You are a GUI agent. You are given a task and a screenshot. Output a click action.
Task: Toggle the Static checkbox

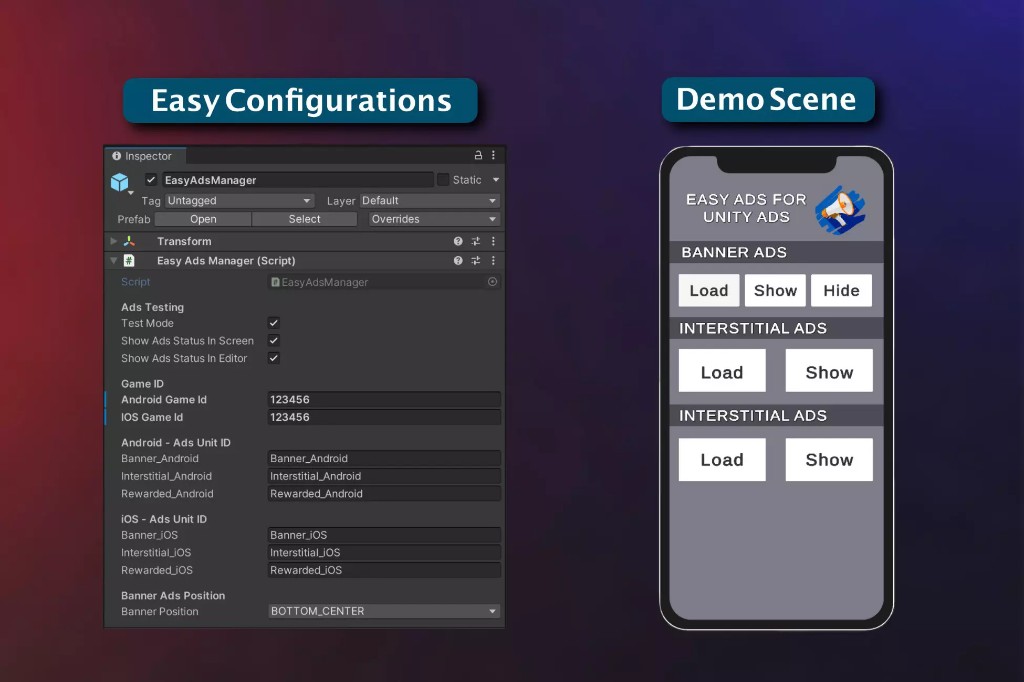coord(443,180)
